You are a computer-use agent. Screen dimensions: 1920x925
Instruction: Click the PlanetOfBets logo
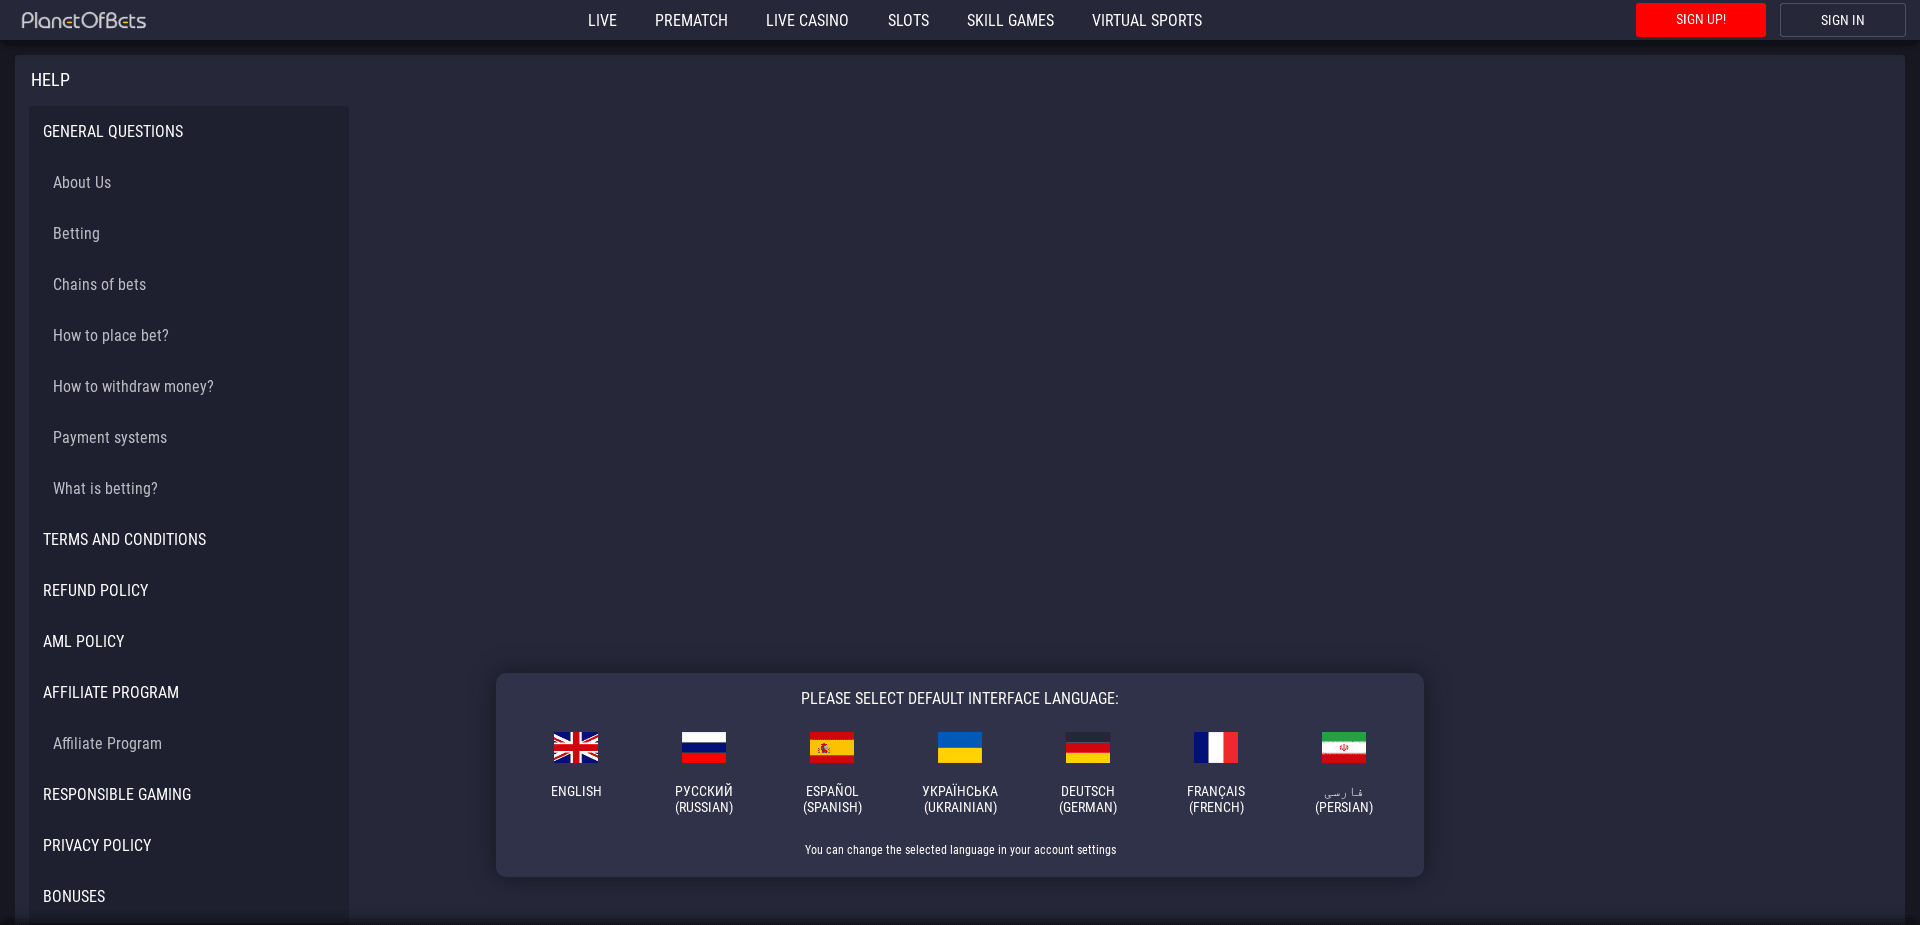[x=84, y=19]
